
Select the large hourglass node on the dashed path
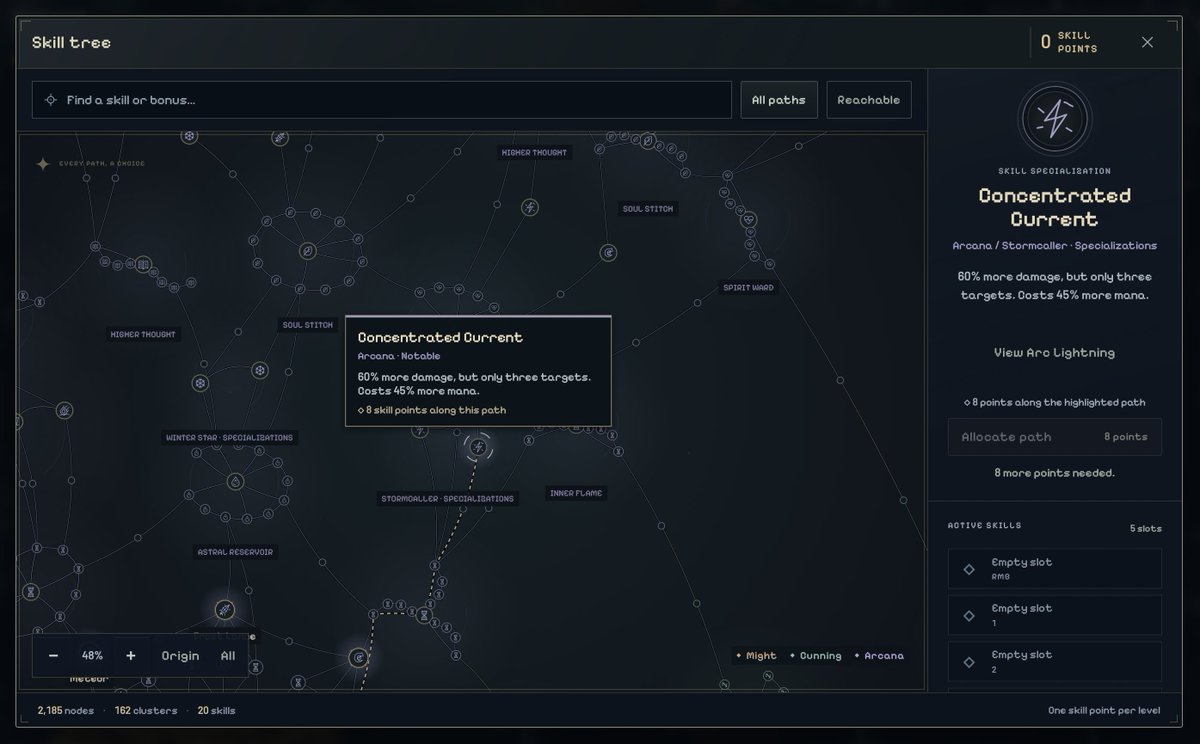pyautogui.click(x=424, y=615)
